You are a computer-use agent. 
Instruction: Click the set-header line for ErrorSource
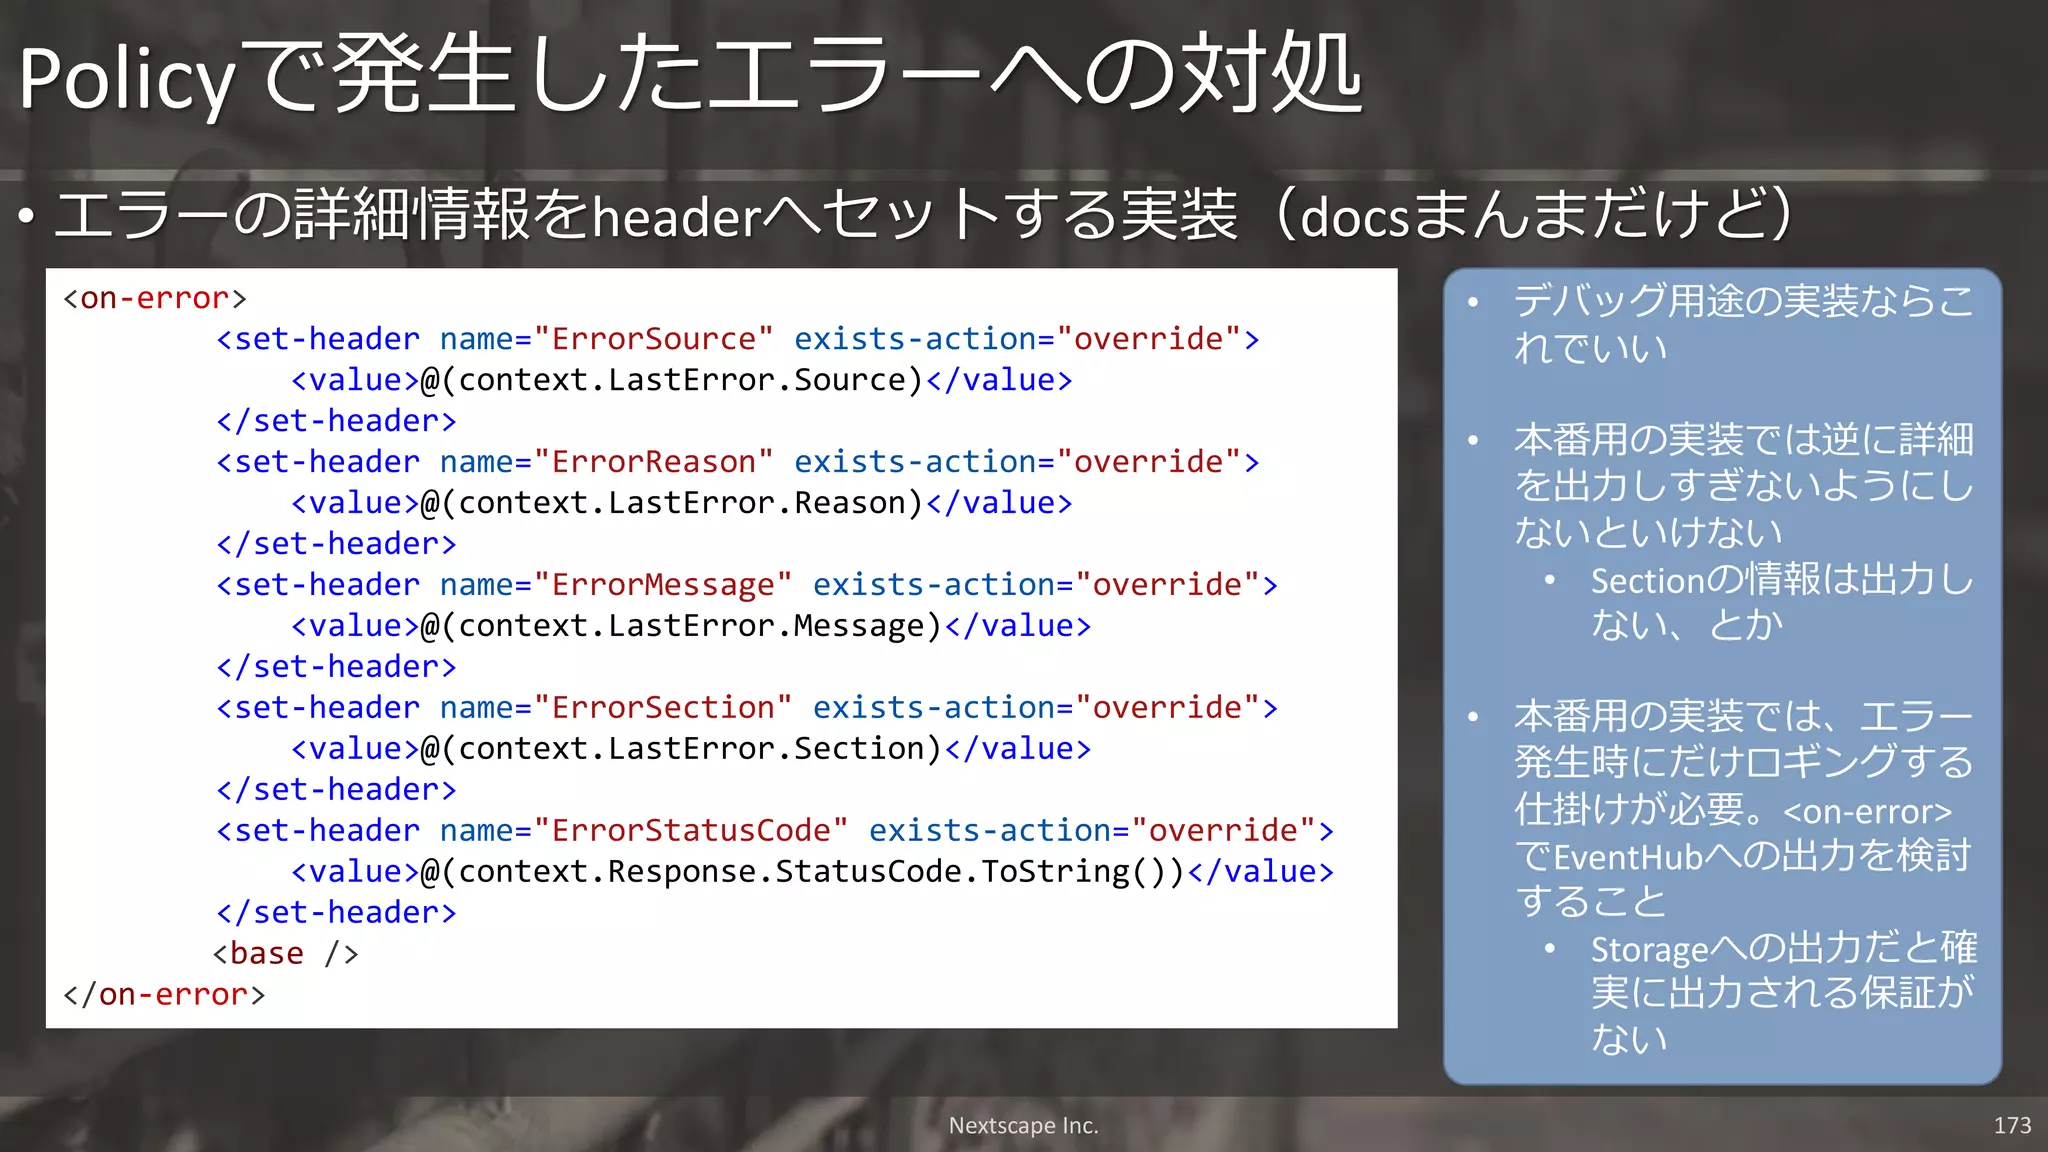(x=738, y=339)
